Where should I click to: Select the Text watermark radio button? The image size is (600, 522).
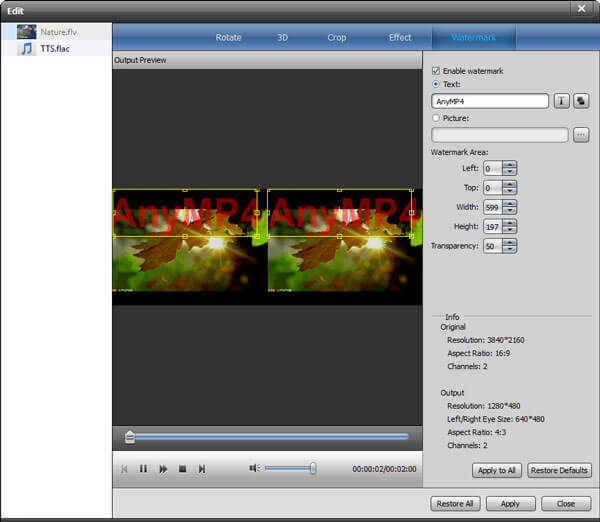[436, 84]
